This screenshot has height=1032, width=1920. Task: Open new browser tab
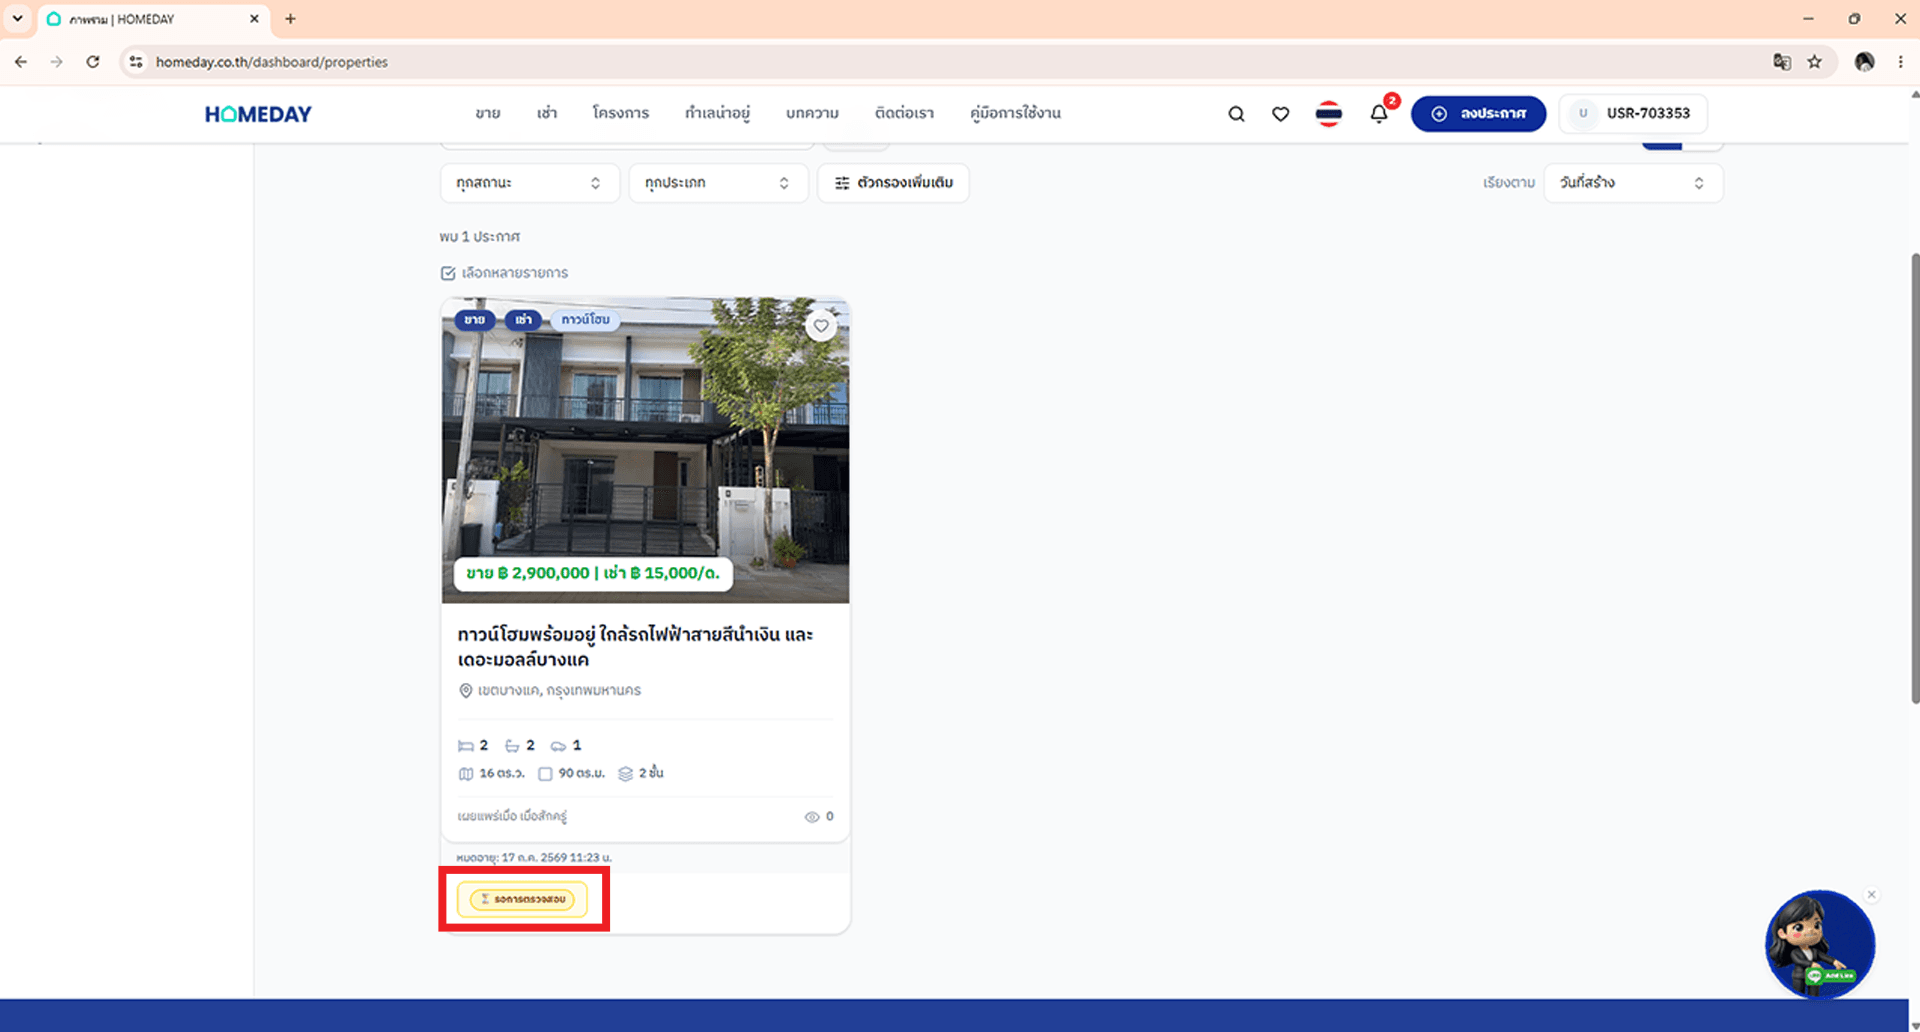pos(290,19)
